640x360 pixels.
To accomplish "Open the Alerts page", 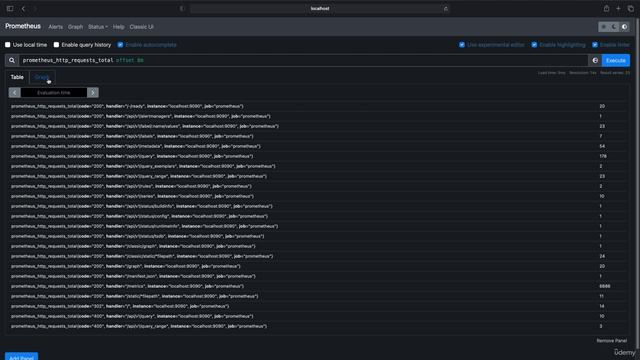I will (x=56, y=27).
